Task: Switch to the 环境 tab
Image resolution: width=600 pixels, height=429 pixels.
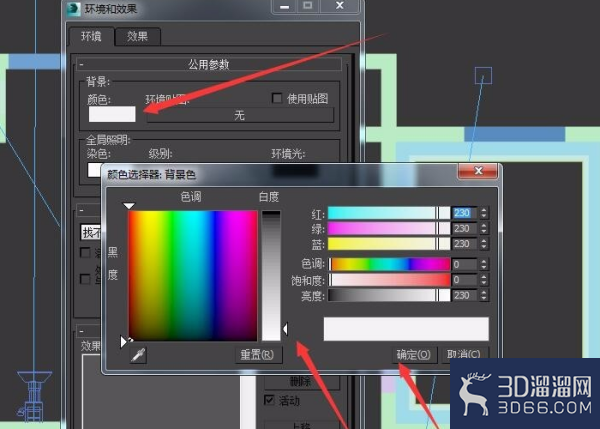Action: pyautogui.click(x=91, y=36)
